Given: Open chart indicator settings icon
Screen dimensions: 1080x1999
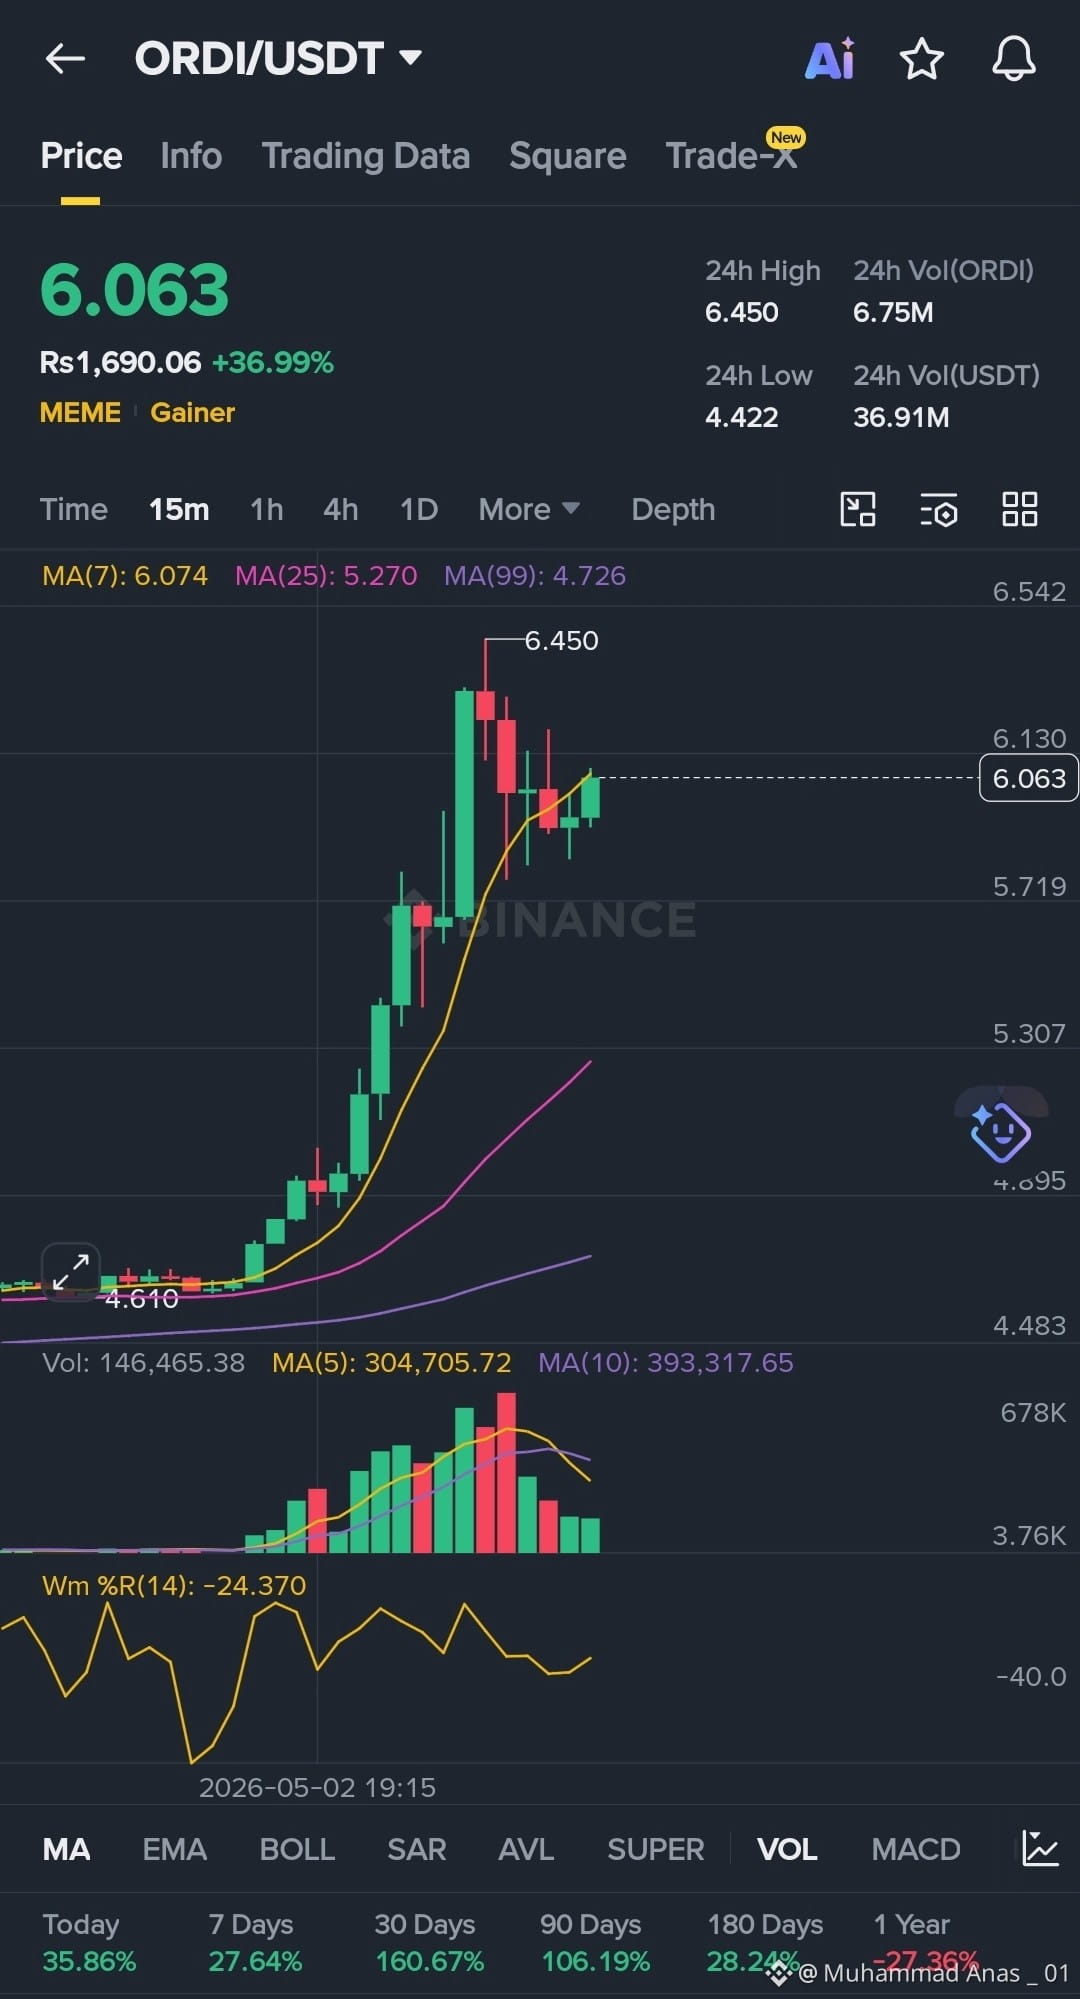Looking at the screenshot, I should click(x=938, y=509).
